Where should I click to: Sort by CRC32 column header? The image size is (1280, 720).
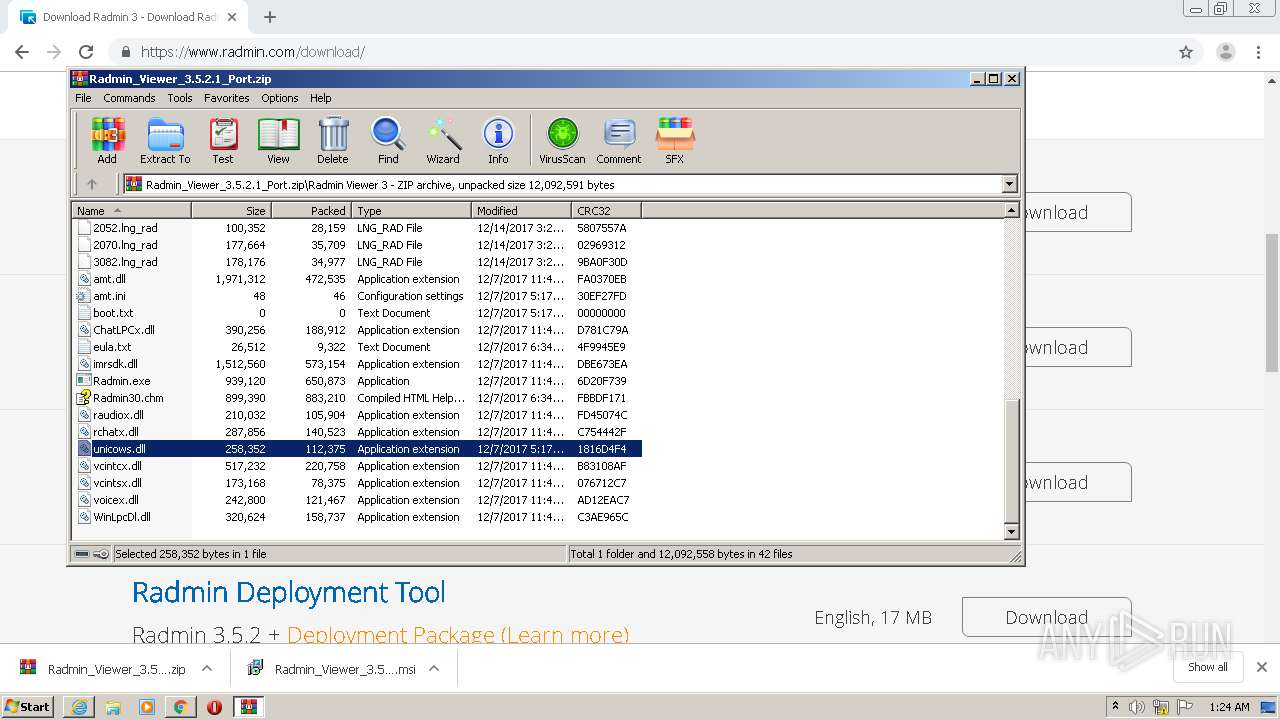click(606, 211)
